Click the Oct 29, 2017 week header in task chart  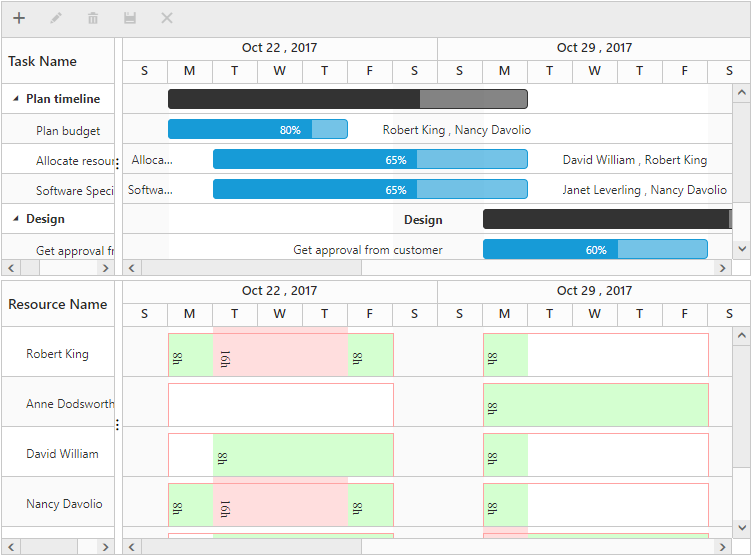594,48
